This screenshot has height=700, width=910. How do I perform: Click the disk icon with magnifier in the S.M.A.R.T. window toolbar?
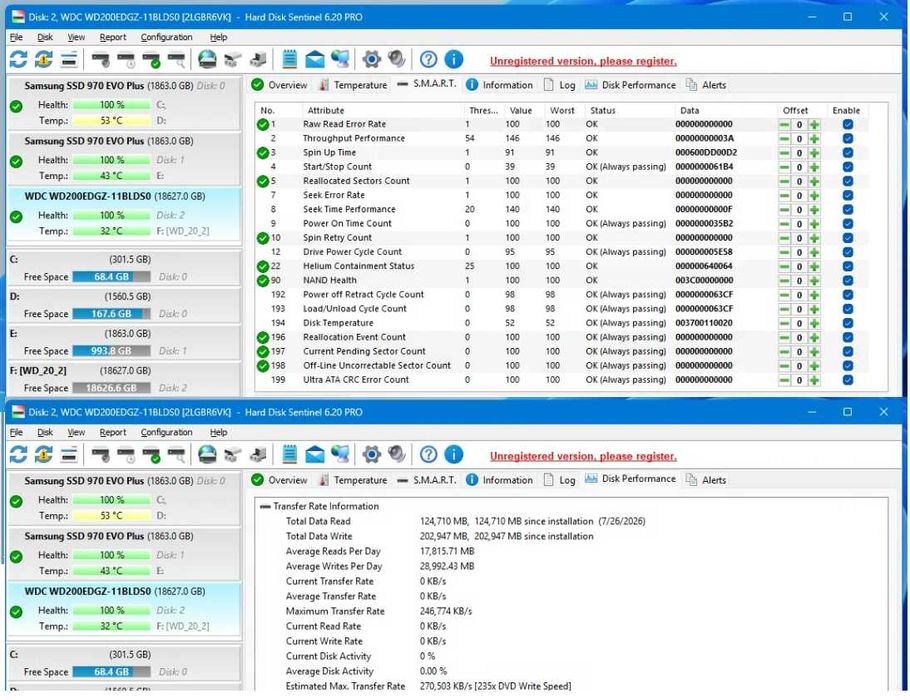(x=176, y=59)
